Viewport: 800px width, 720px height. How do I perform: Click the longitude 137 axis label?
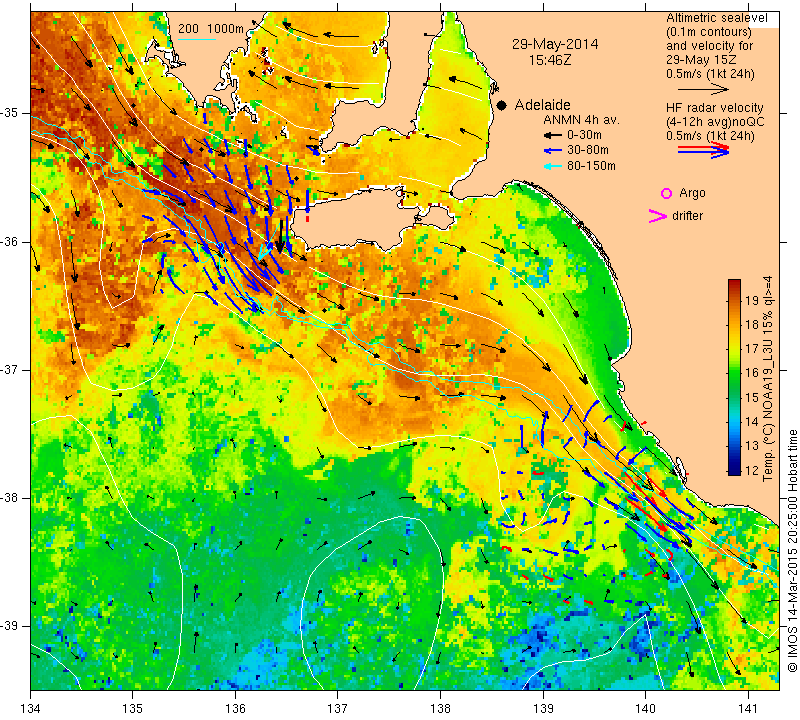click(338, 709)
